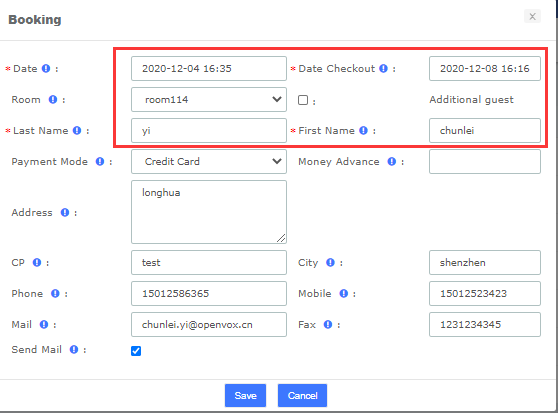Image resolution: width=558 pixels, height=413 pixels.
Task: Click the Fax info icon
Action: click(x=328, y=324)
